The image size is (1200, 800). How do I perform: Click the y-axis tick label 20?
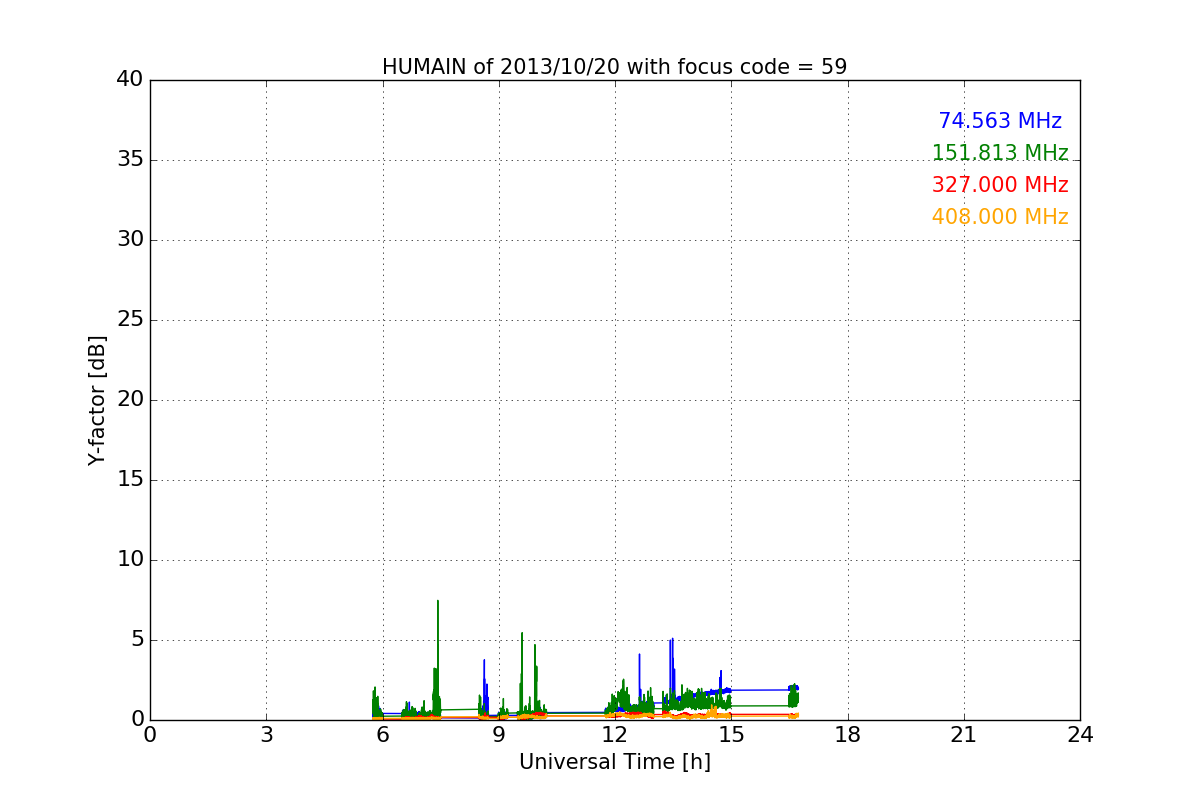(x=130, y=400)
